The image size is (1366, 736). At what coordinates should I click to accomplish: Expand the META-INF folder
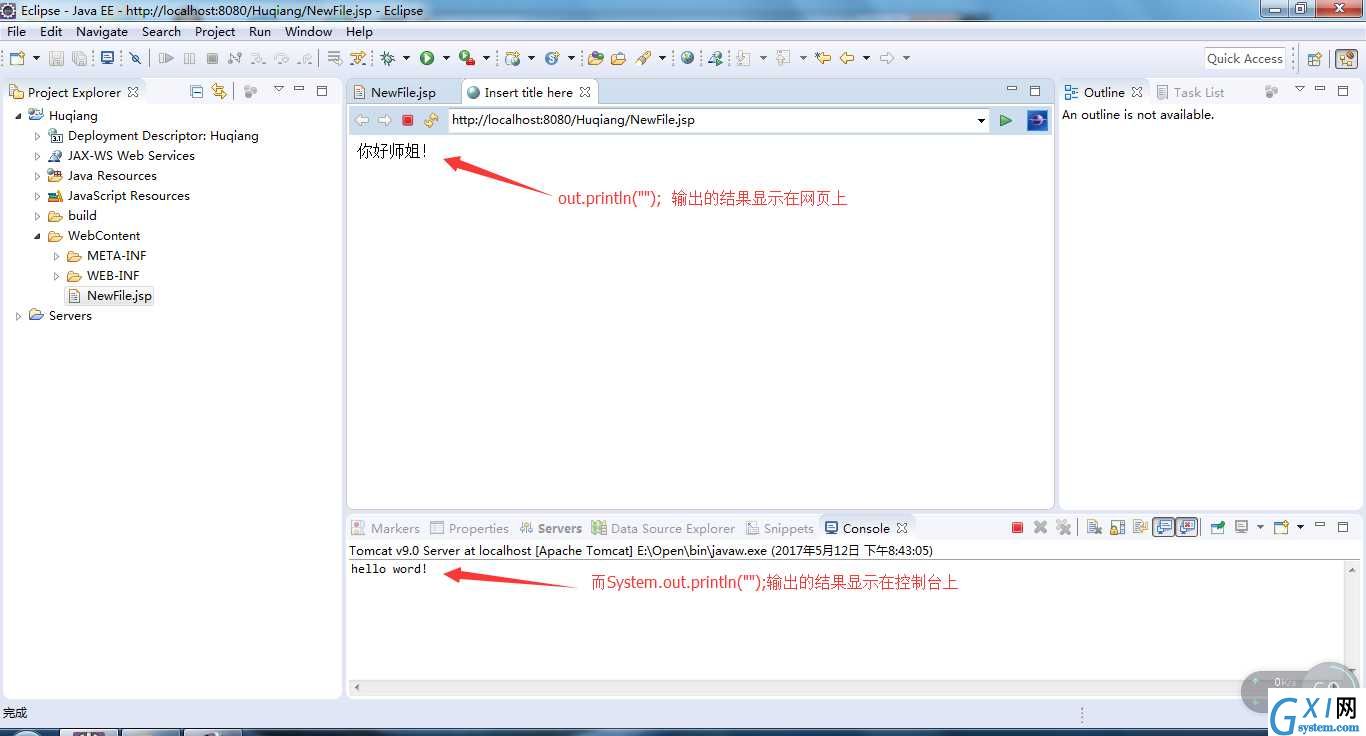pos(57,256)
